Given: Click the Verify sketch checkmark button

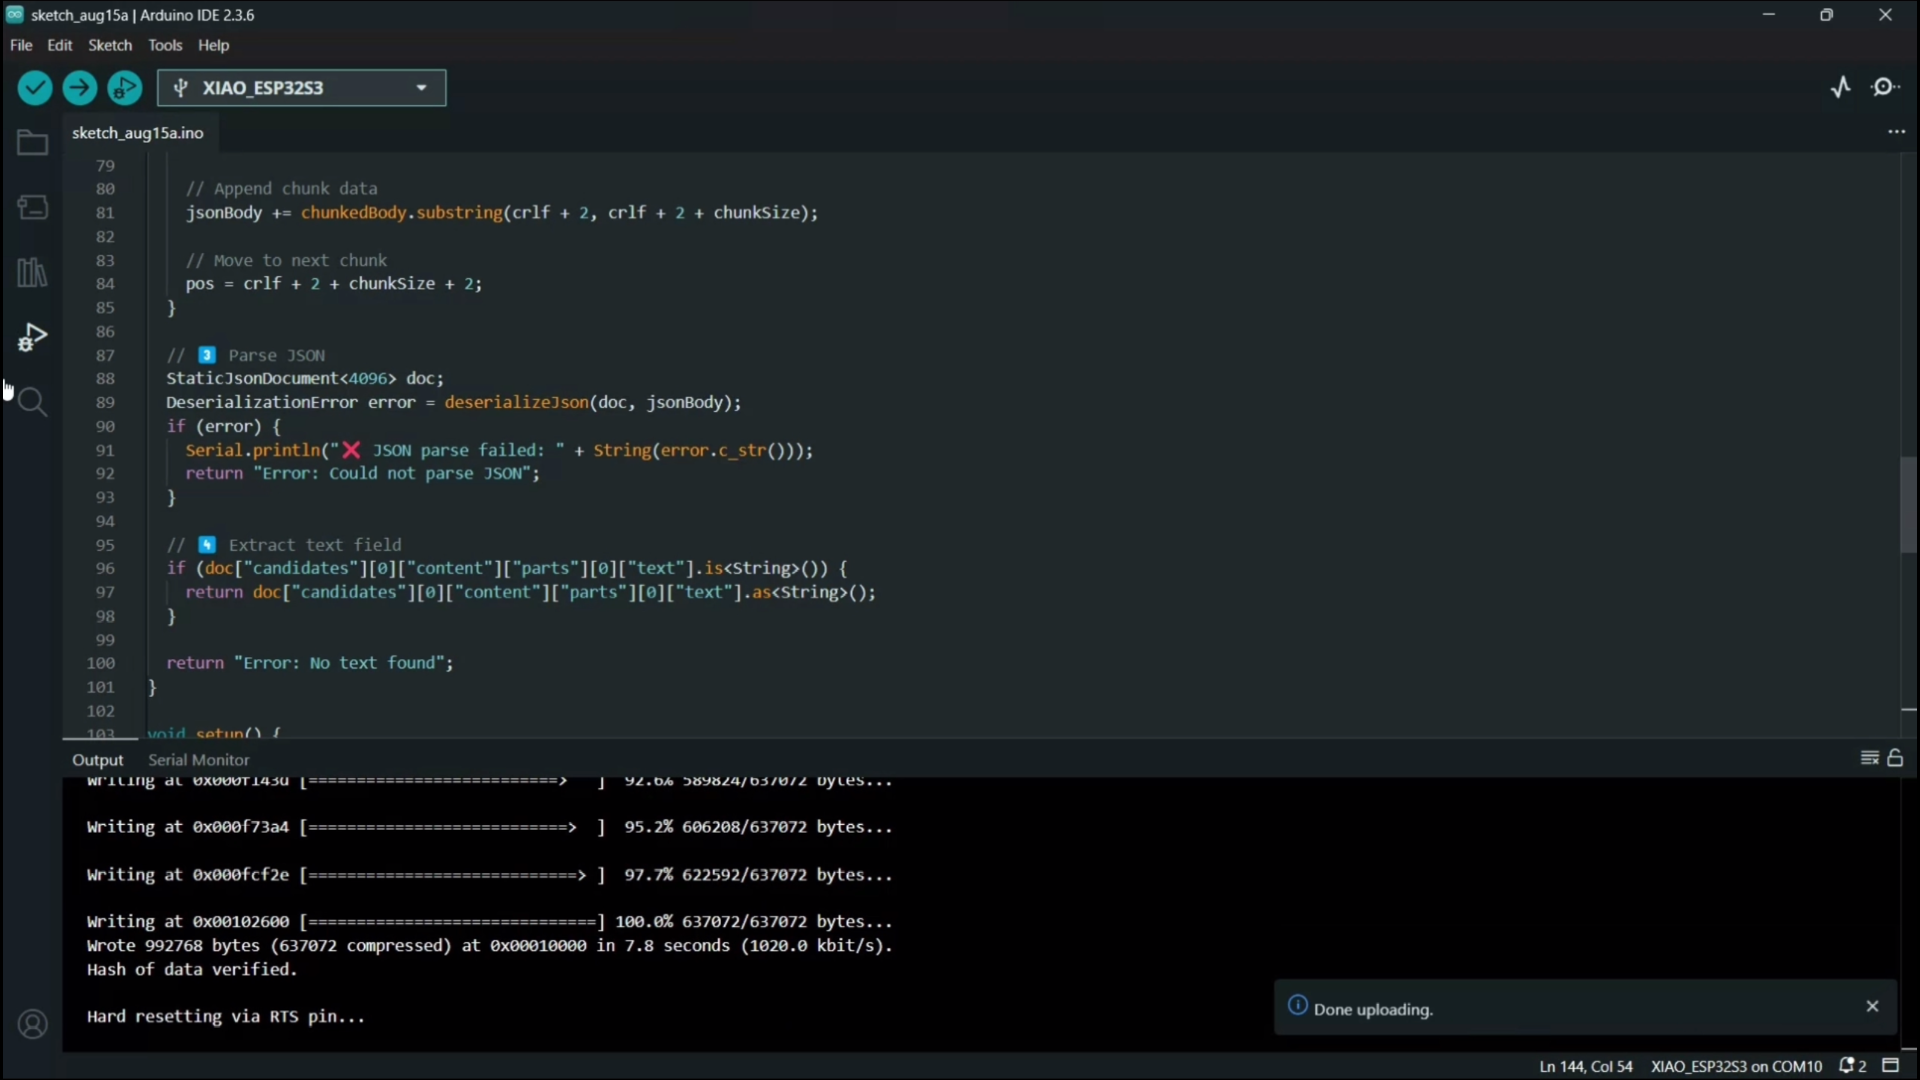Looking at the screenshot, I should 35,88.
